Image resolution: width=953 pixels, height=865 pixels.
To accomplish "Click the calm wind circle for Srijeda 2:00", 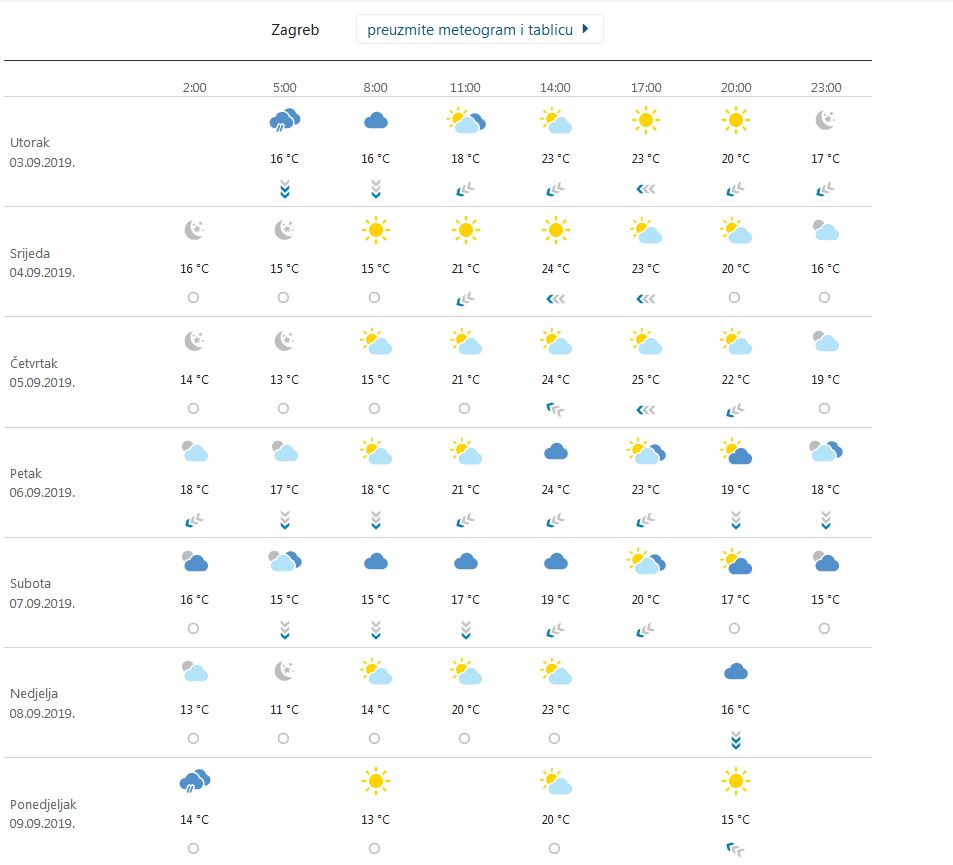I will 193,298.
